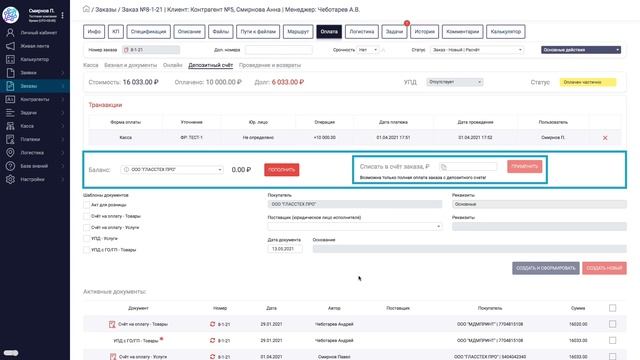This screenshot has height=360, width=640.
Task: Expand the Касса sidebar chevron
Action: [x=63, y=126]
